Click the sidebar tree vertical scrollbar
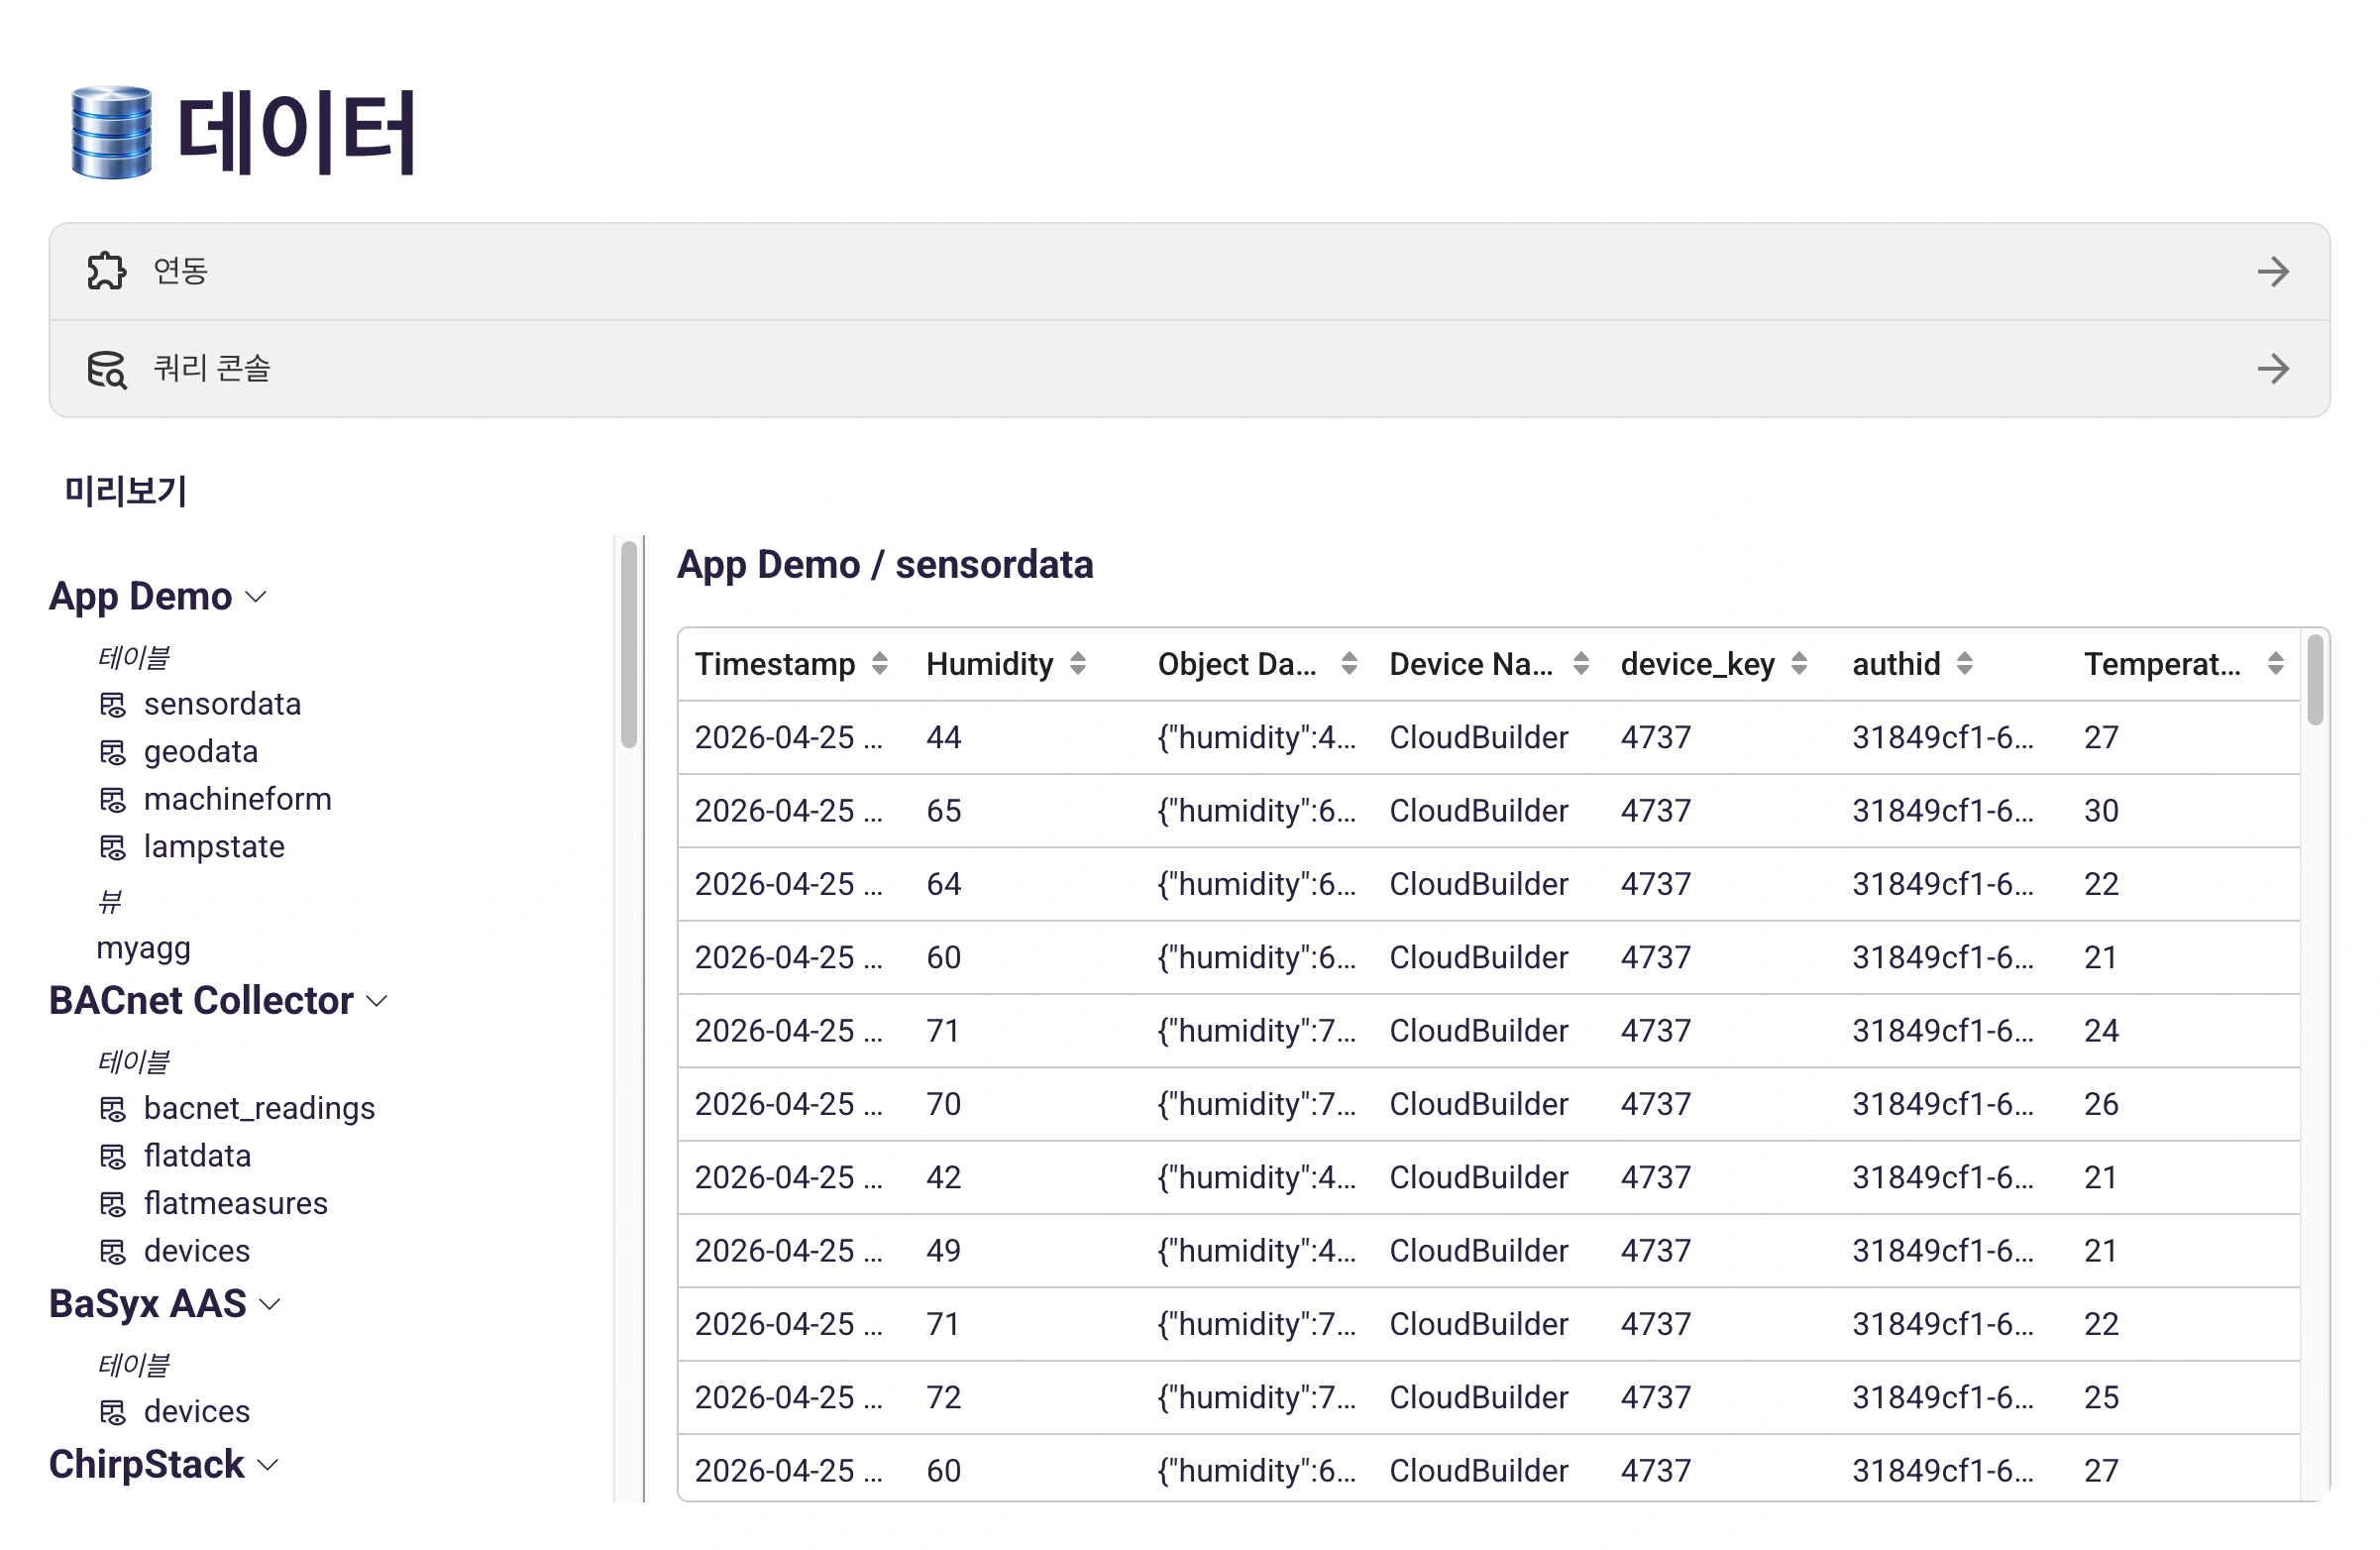 [629, 645]
